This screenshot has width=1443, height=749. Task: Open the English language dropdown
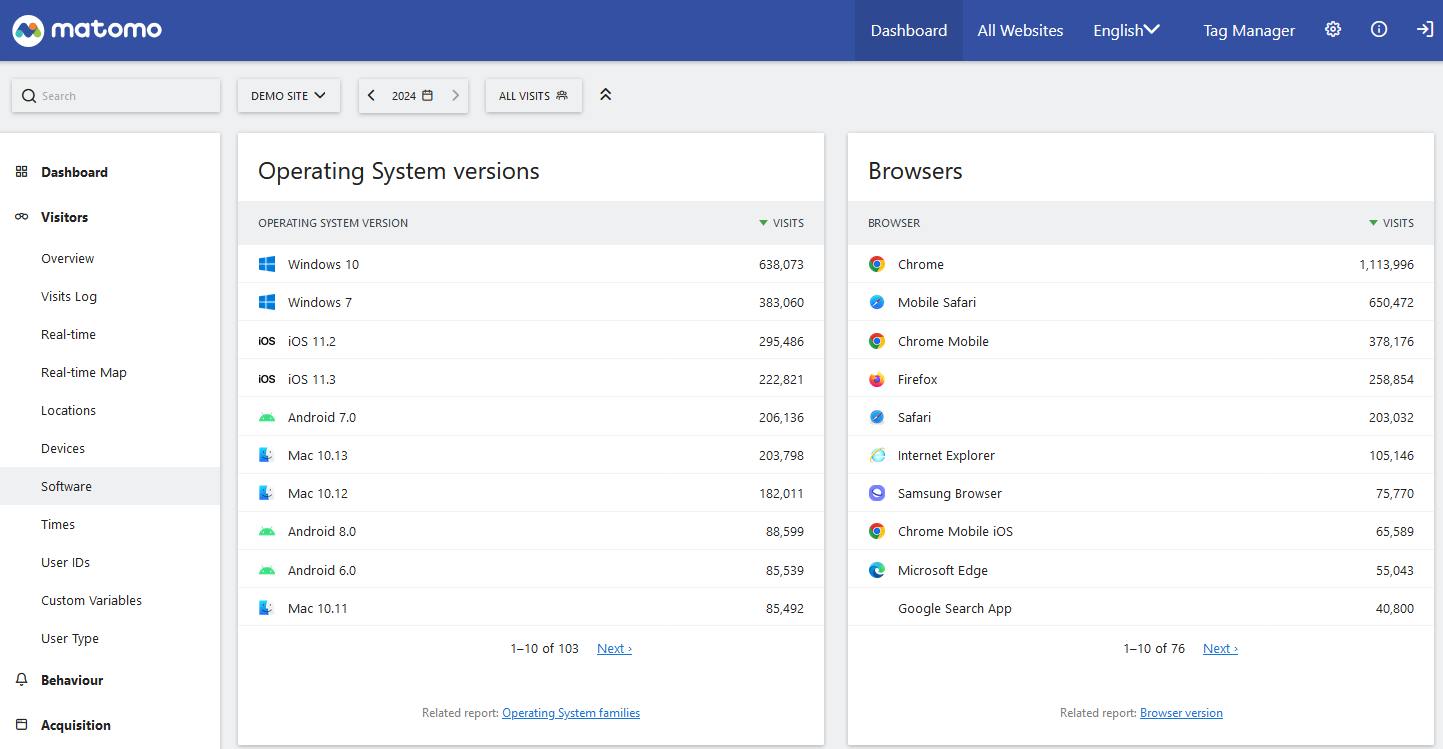[1126, 31]
